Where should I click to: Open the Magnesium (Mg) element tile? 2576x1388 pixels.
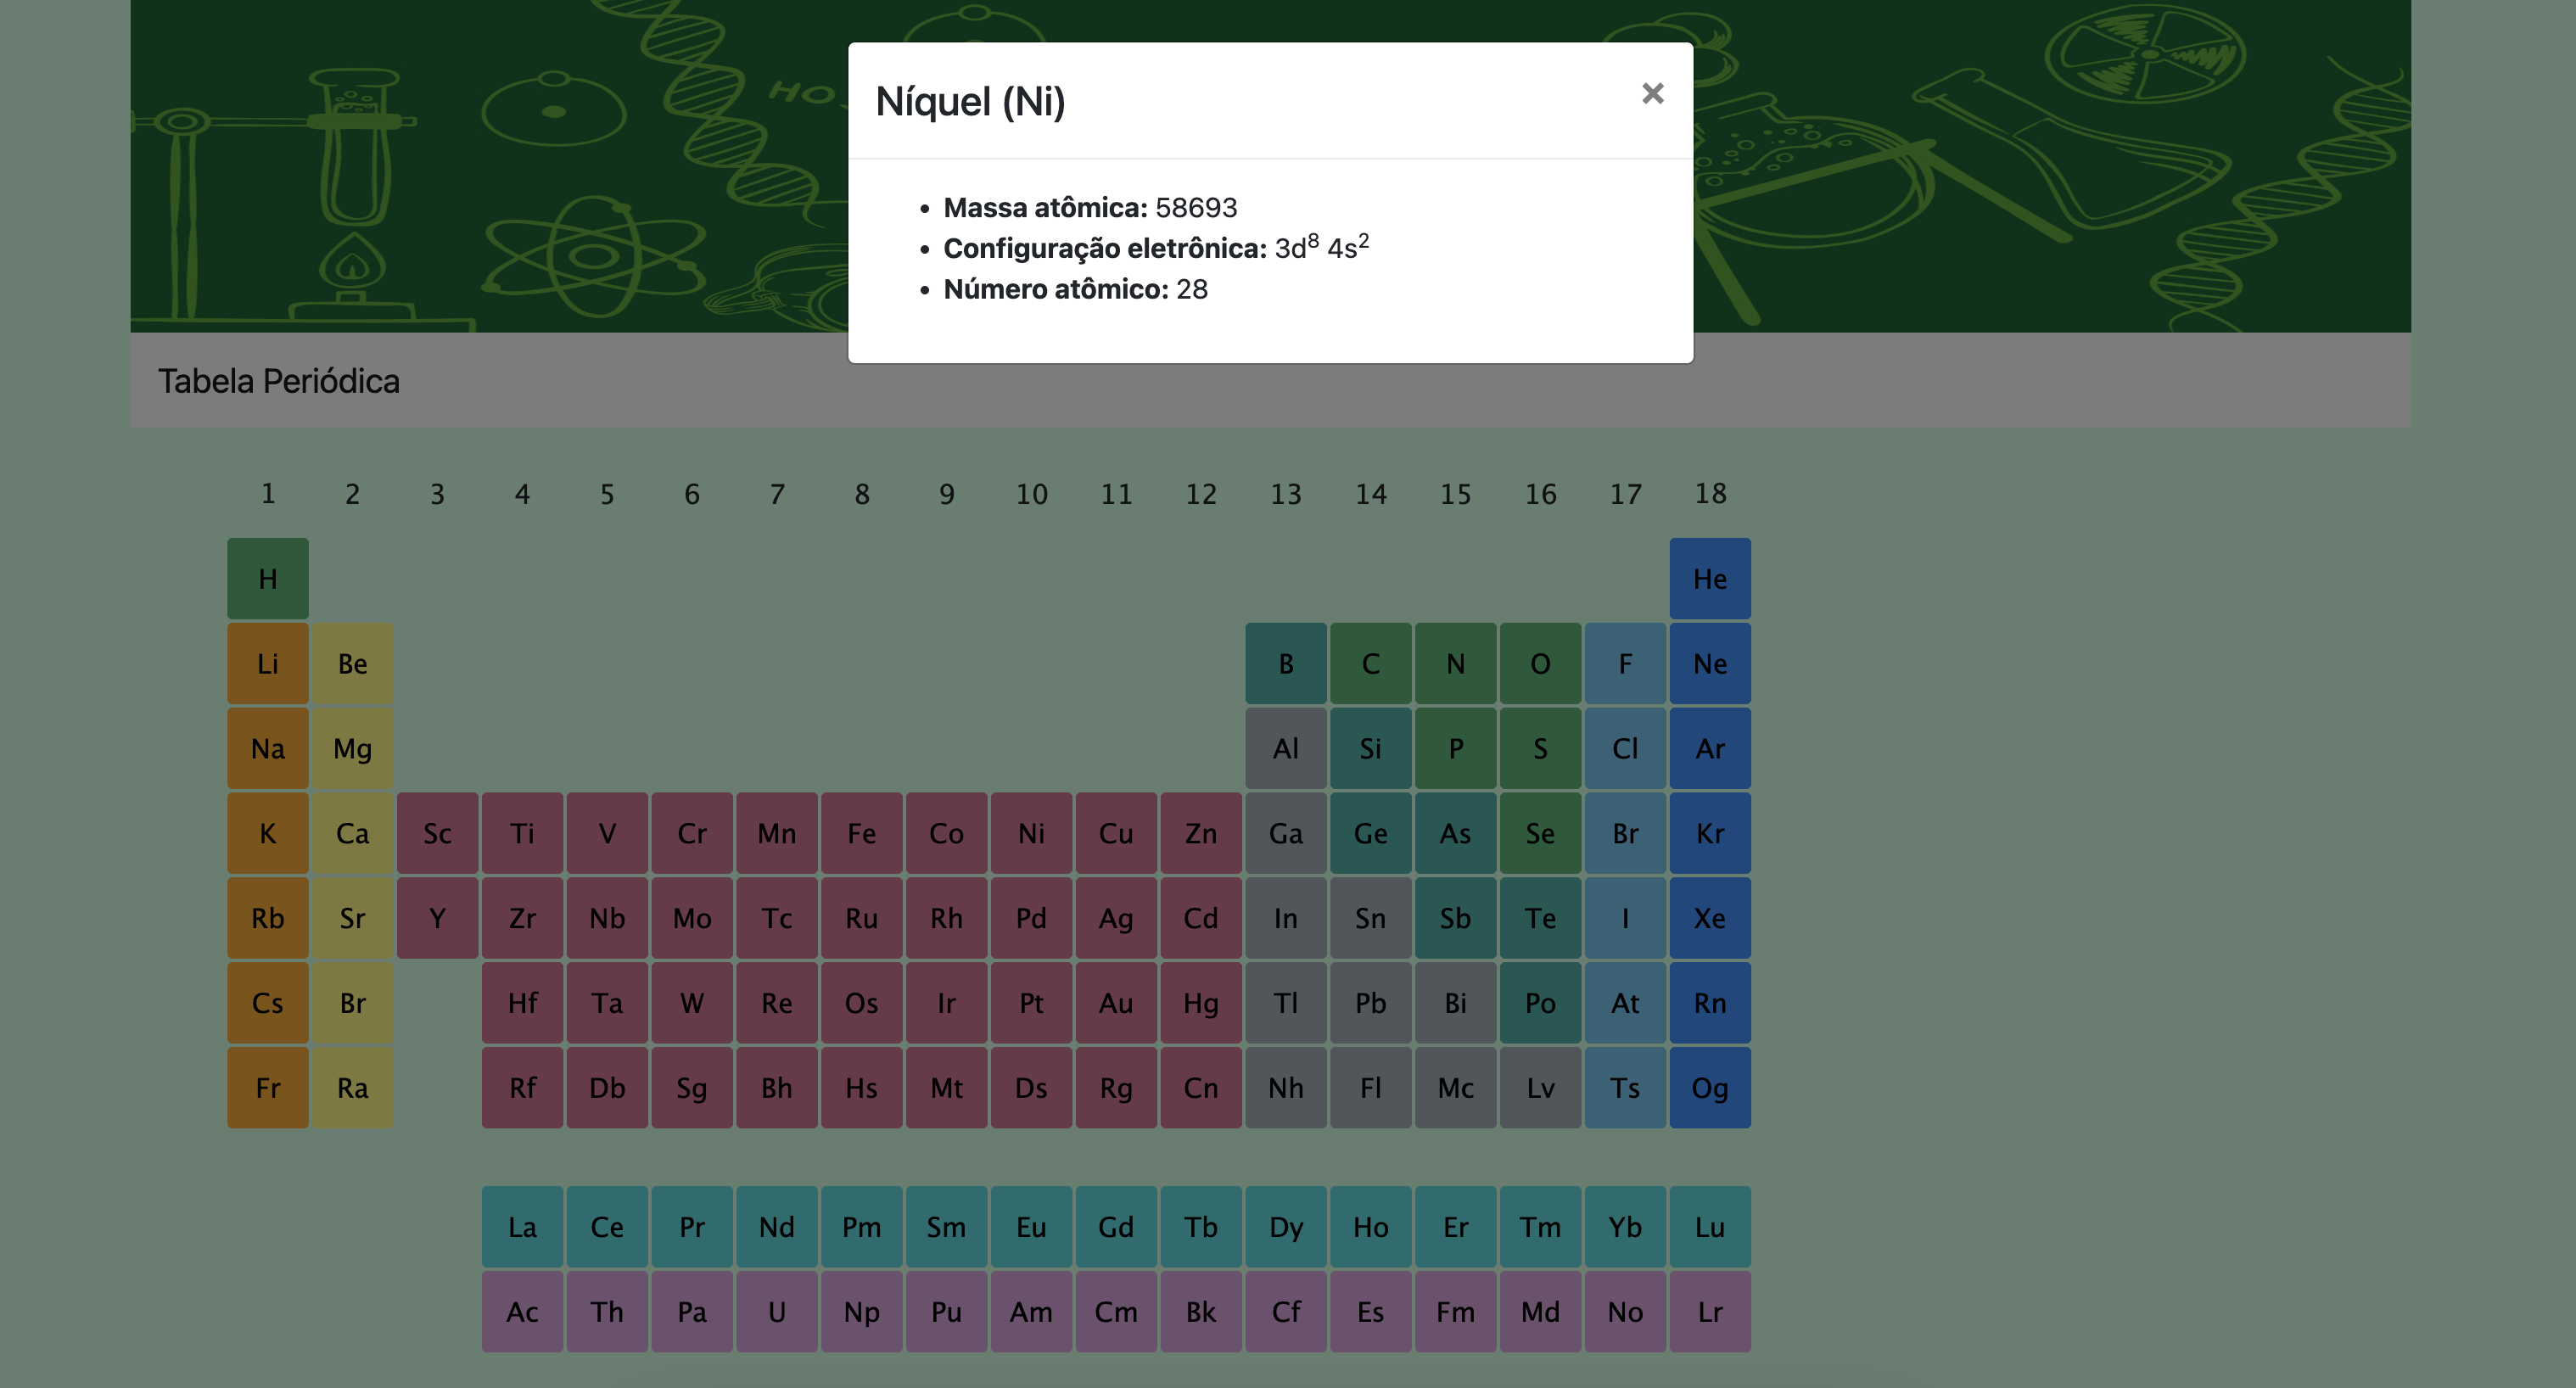point(352,748)
